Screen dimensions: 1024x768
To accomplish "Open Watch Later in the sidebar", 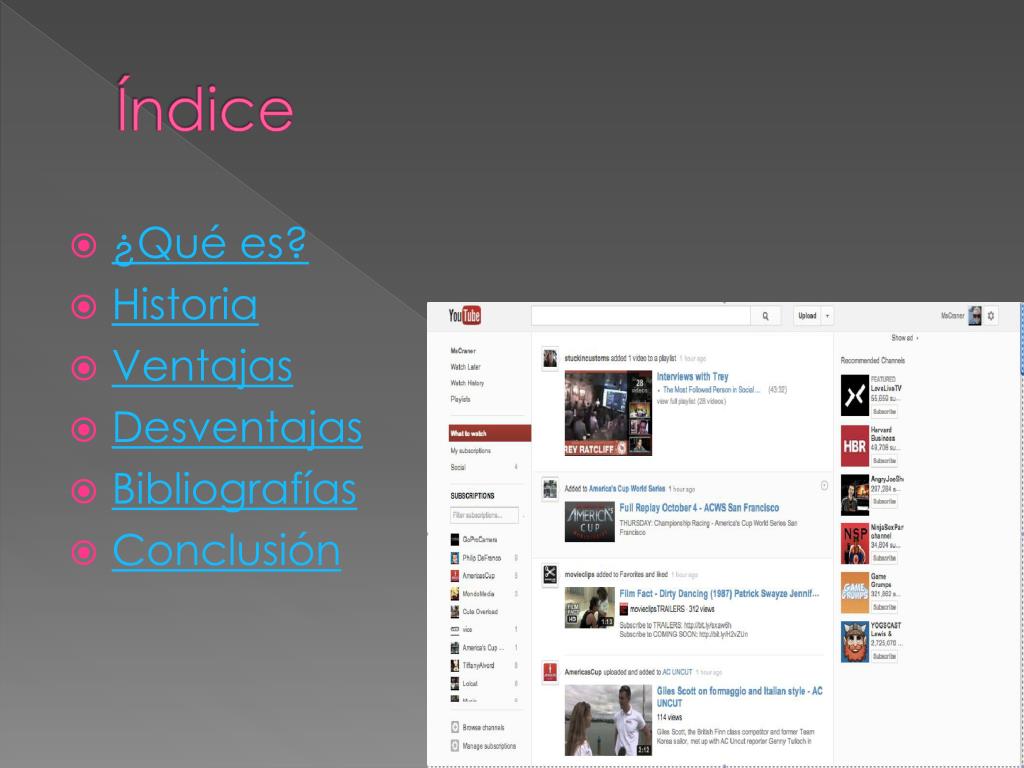I will (x=465, y=367).
